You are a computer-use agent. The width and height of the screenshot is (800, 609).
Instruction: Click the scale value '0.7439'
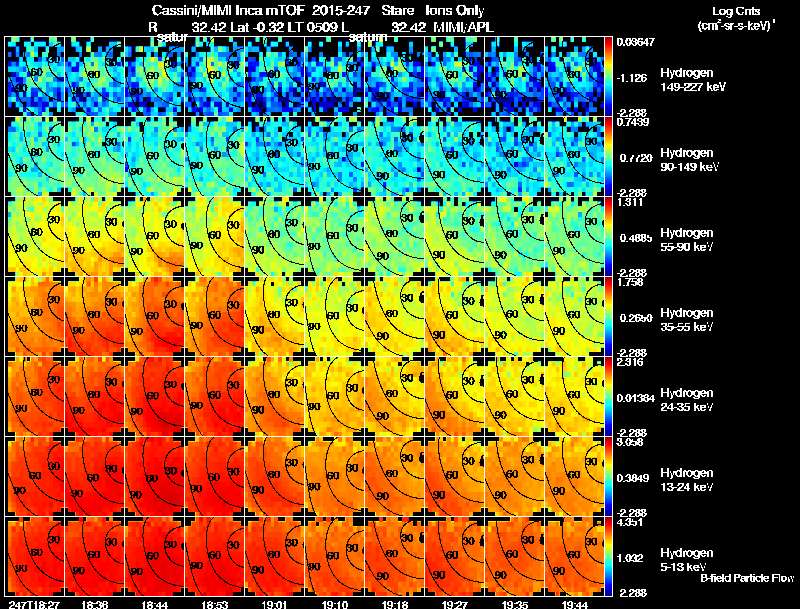point(633,122)
